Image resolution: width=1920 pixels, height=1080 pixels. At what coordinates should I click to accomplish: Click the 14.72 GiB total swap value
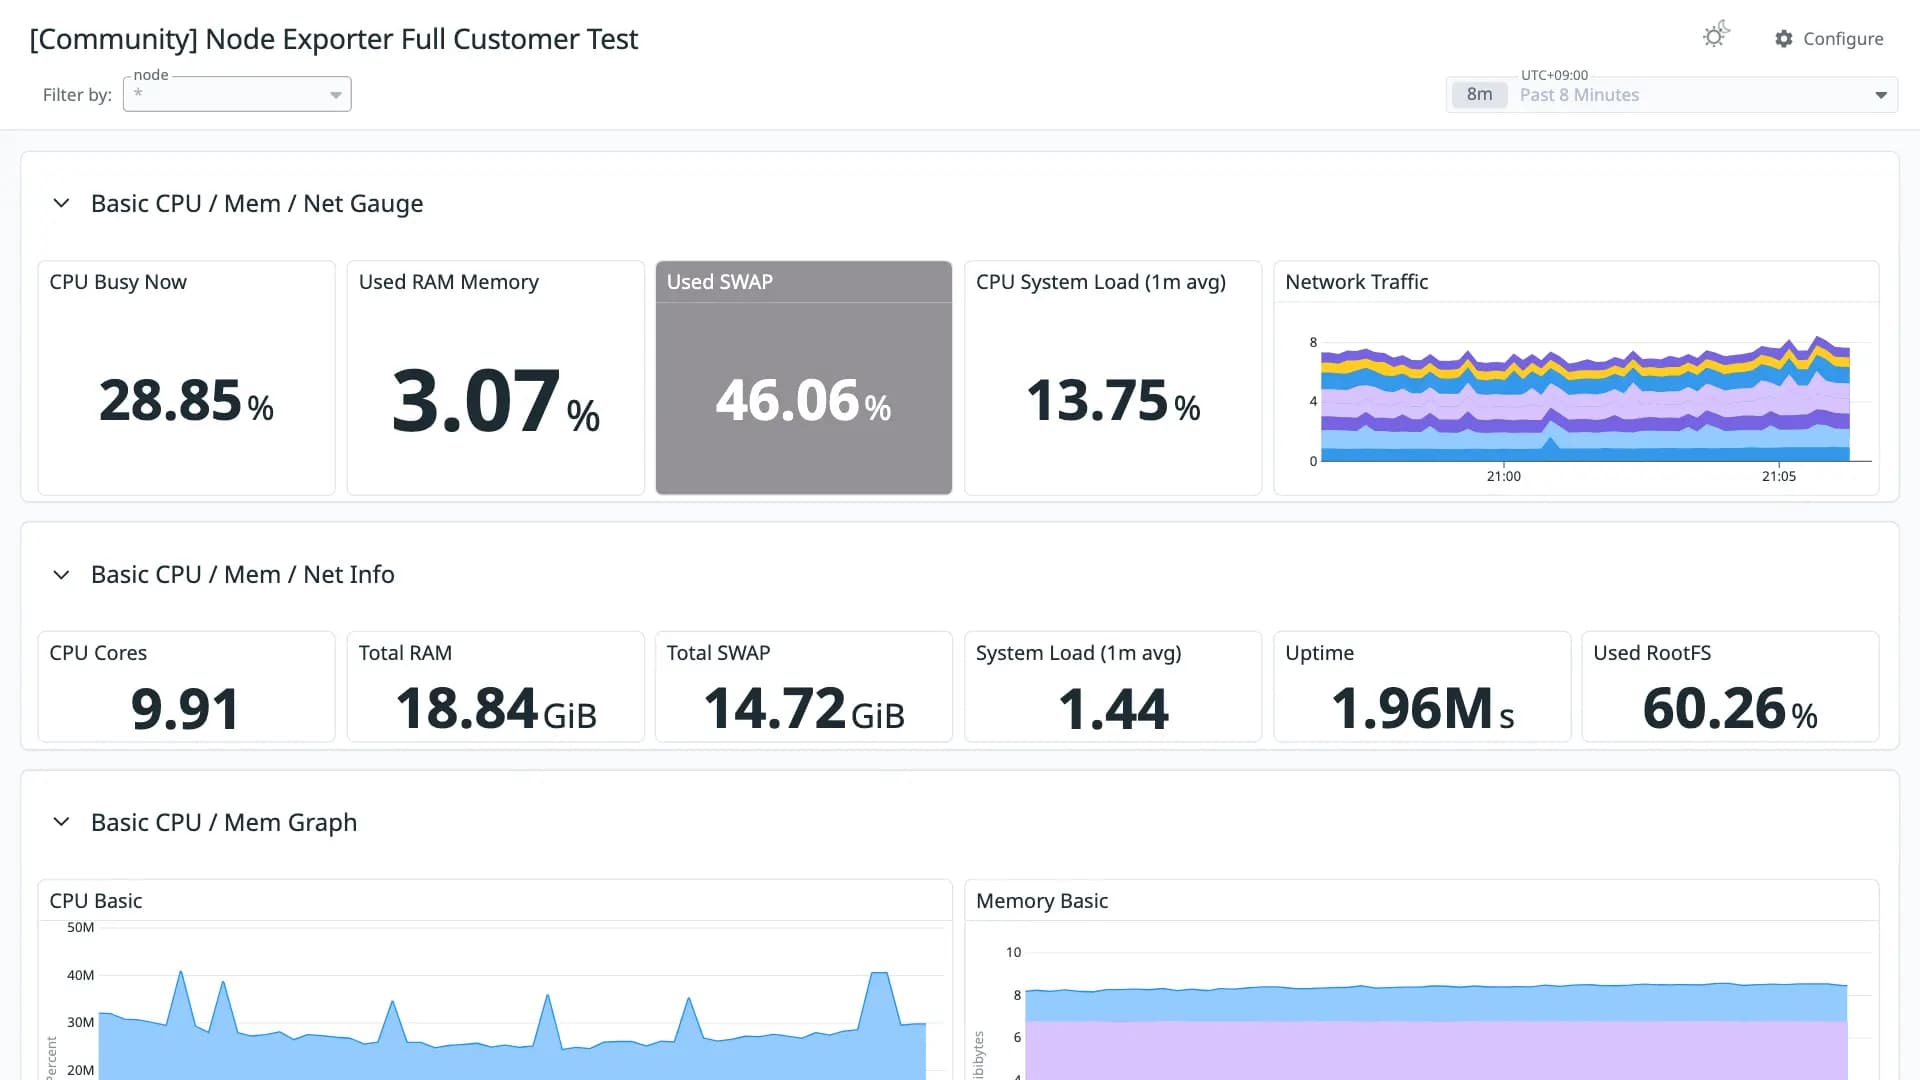804,709
